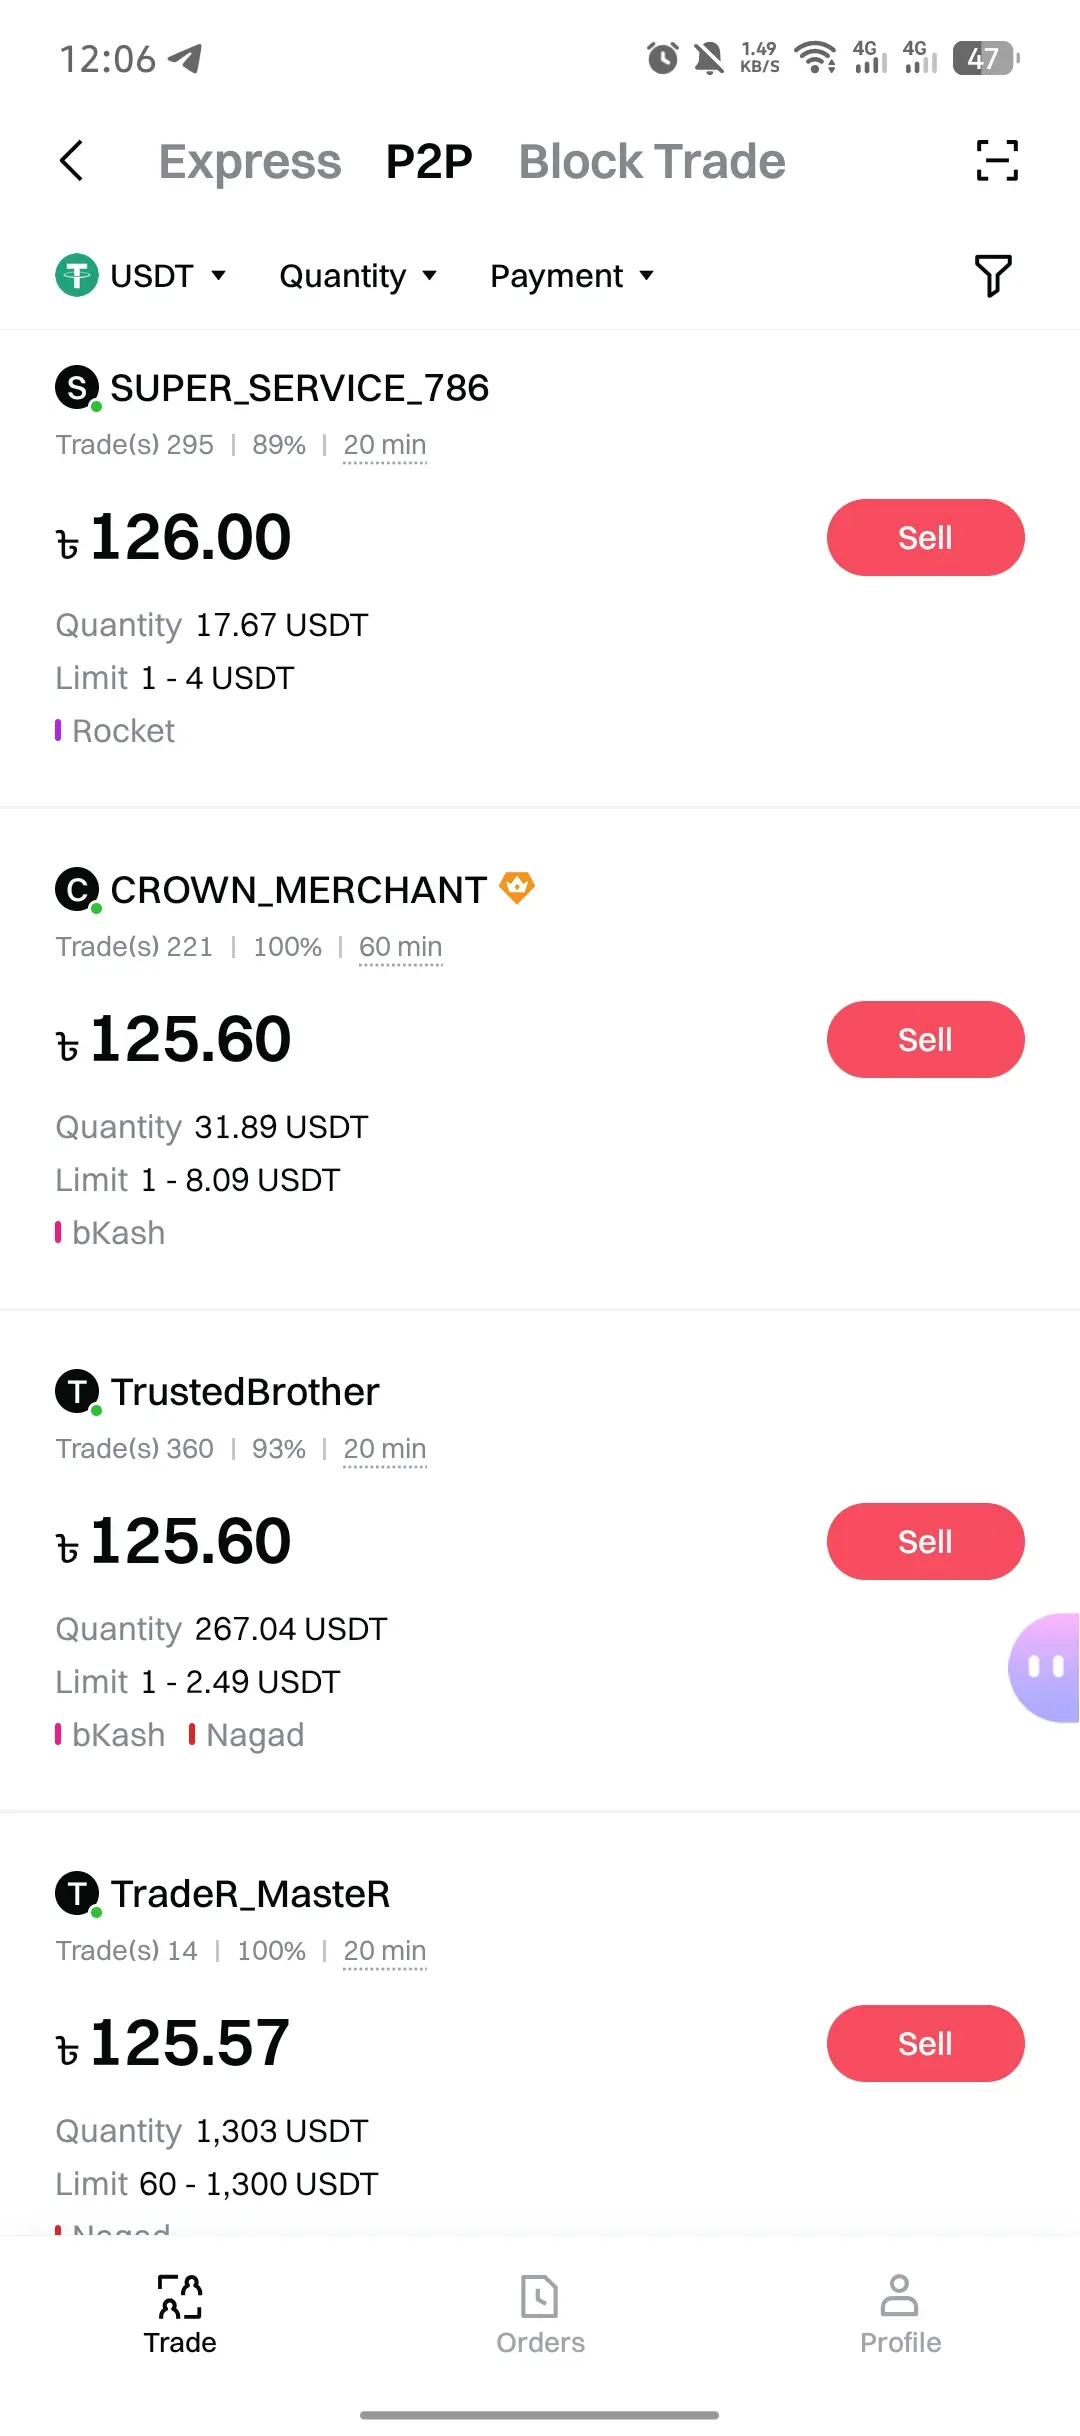The image size is (1080, 2436).
Task: Sell to CROWN_MERCHANT at 125.60
Action: click(x=925, y=1040)
